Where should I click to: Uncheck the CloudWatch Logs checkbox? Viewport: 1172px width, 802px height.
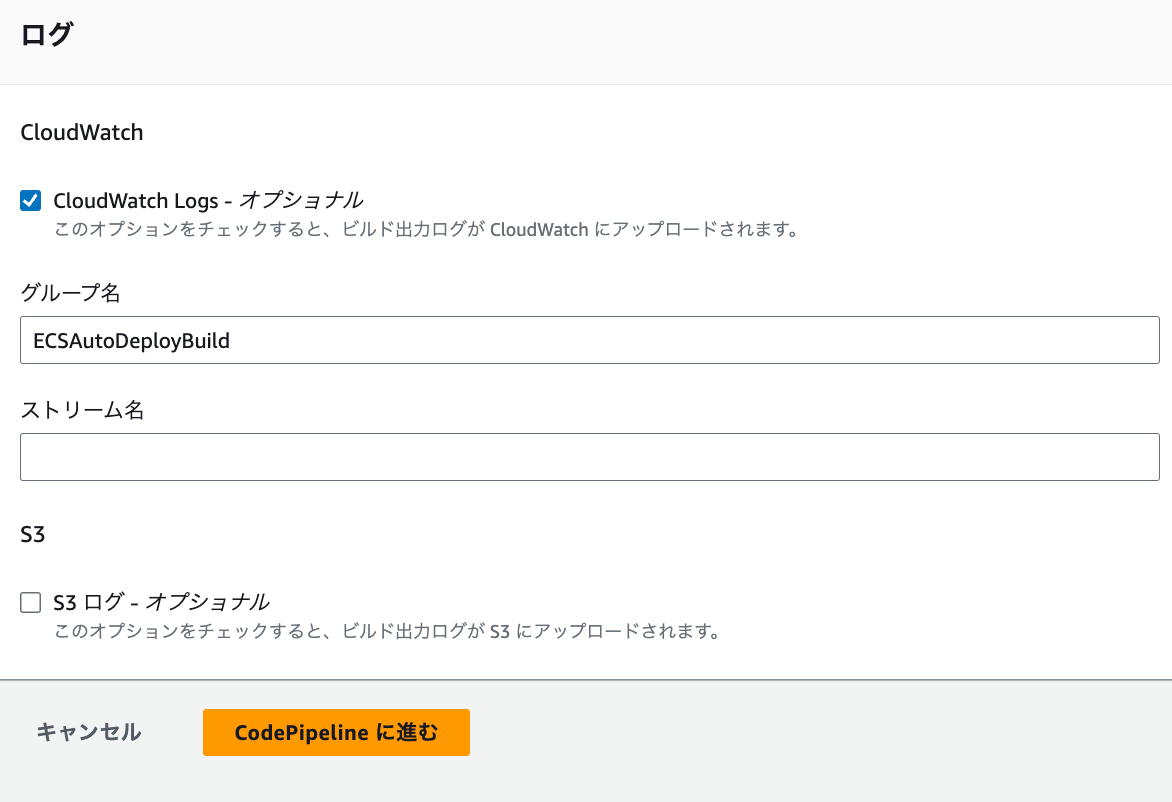pos(31,201)
